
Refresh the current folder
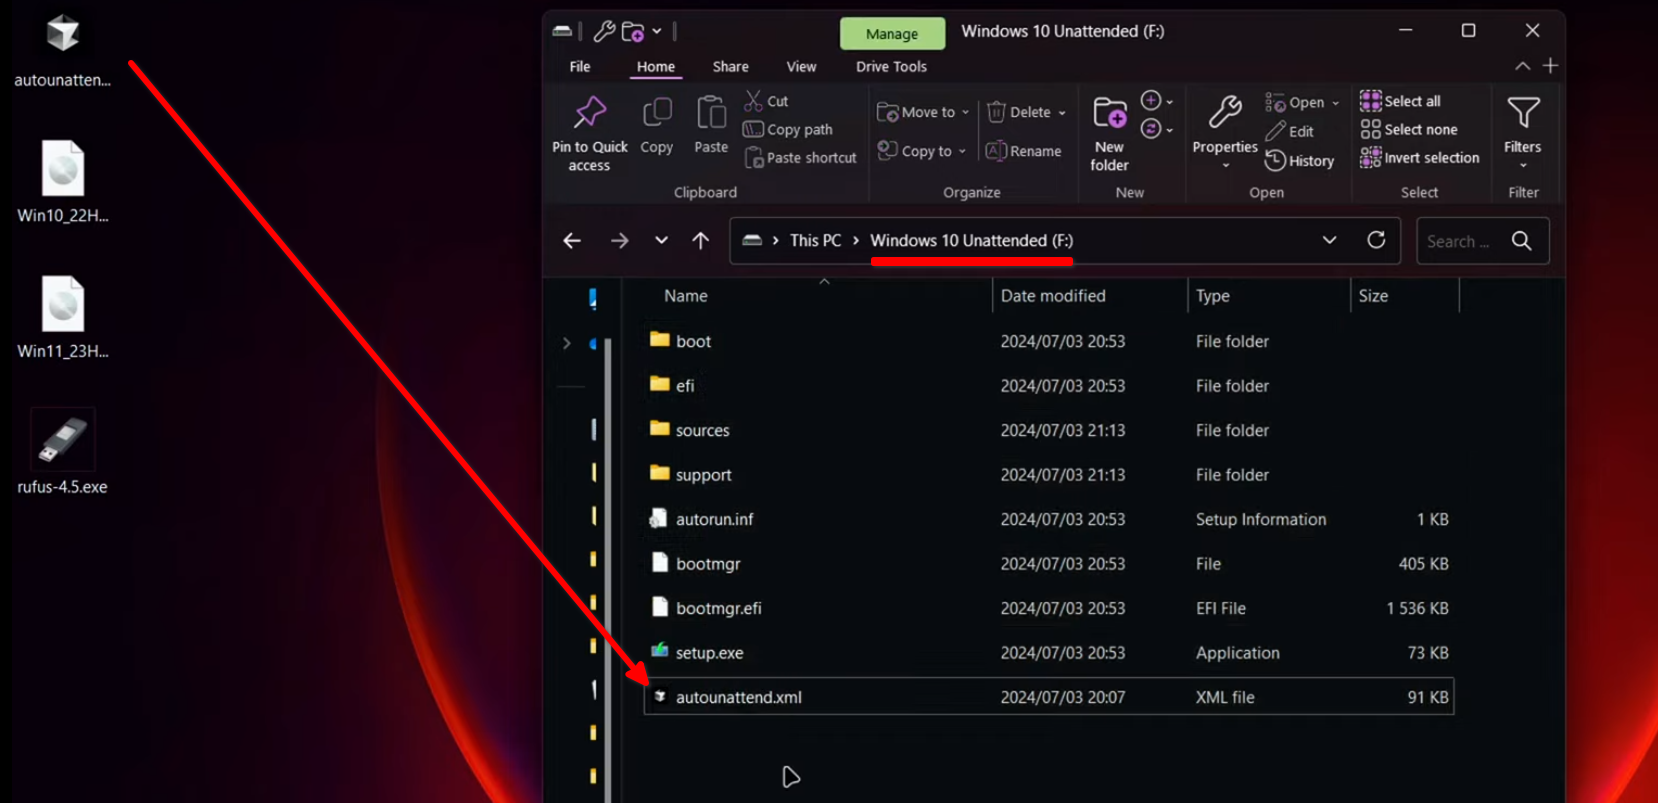[1376, 241]
